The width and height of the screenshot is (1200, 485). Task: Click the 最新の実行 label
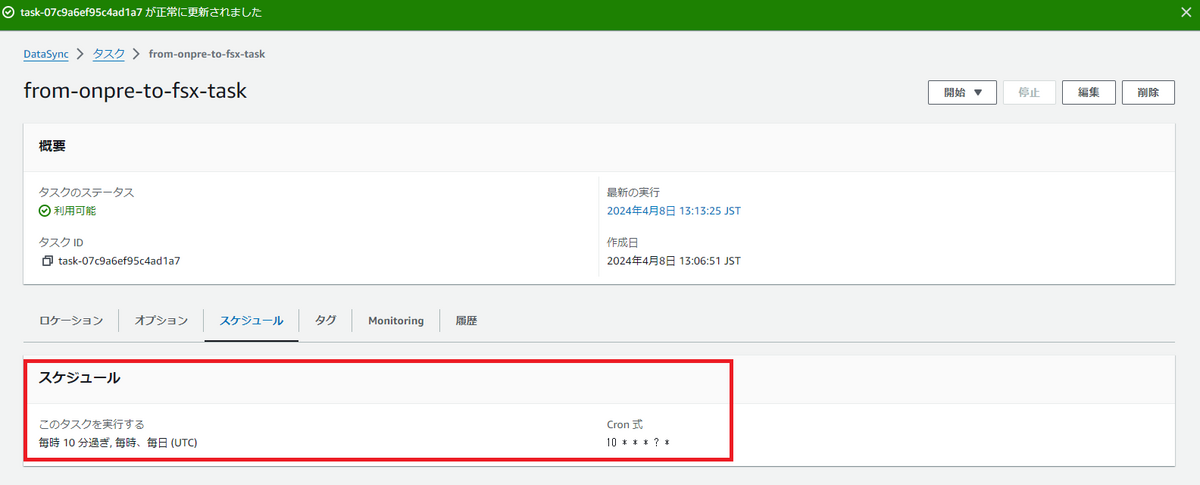point(633,192)
